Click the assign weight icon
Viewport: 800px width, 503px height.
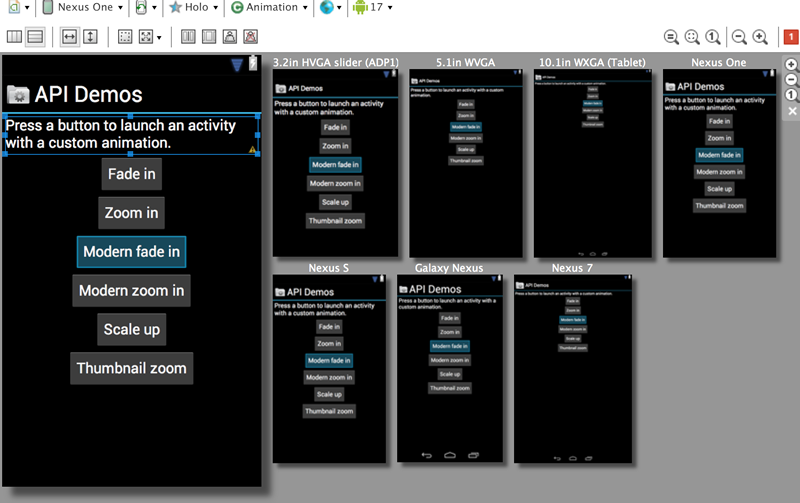click(230, 37)
